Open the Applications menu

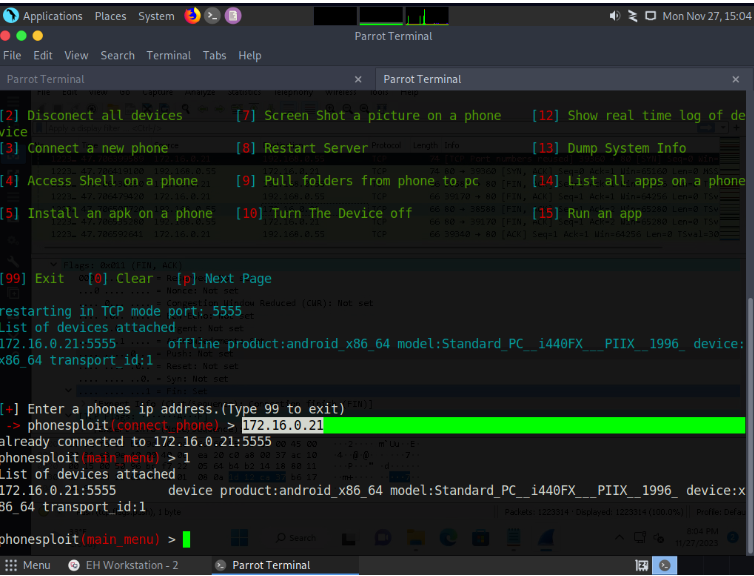[x=52, y=16]
